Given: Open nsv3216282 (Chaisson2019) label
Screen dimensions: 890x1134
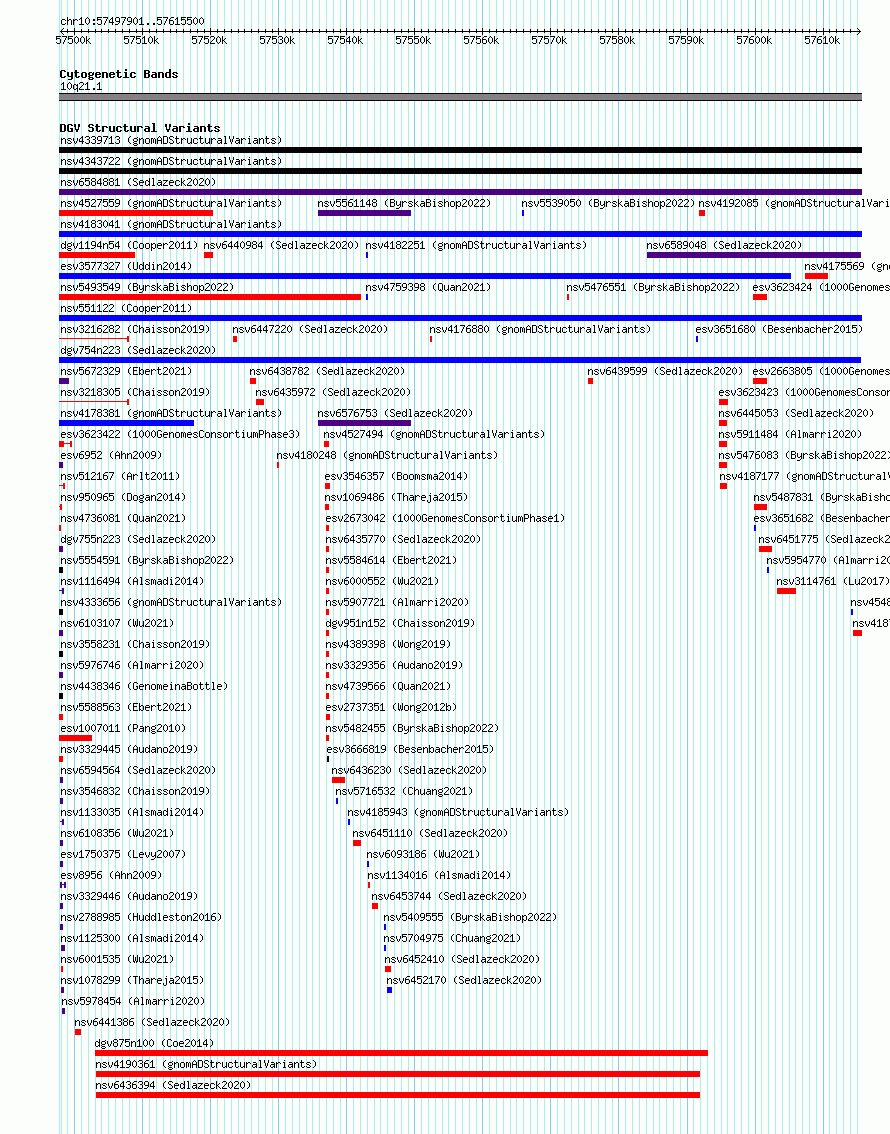Looking at the screenshot, I should [135, 329].
